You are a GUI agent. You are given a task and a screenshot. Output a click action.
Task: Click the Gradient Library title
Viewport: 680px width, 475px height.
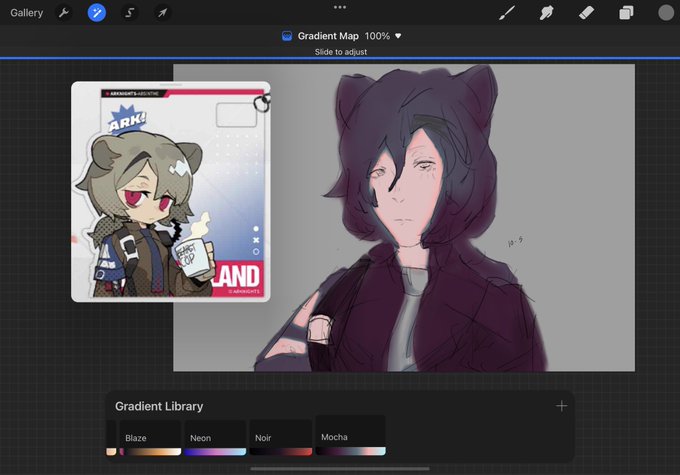pos(159,406)
